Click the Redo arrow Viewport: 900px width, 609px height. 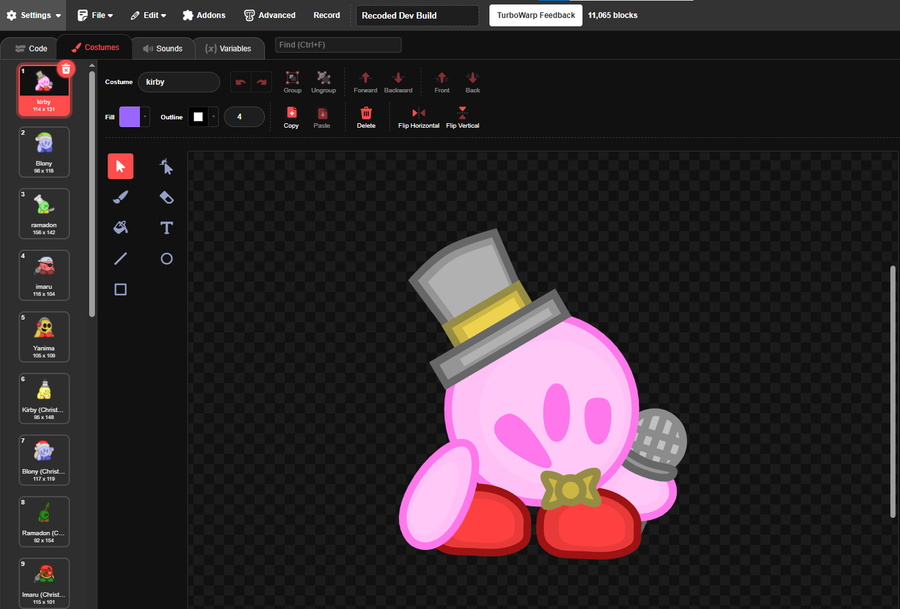pos(261,82)
